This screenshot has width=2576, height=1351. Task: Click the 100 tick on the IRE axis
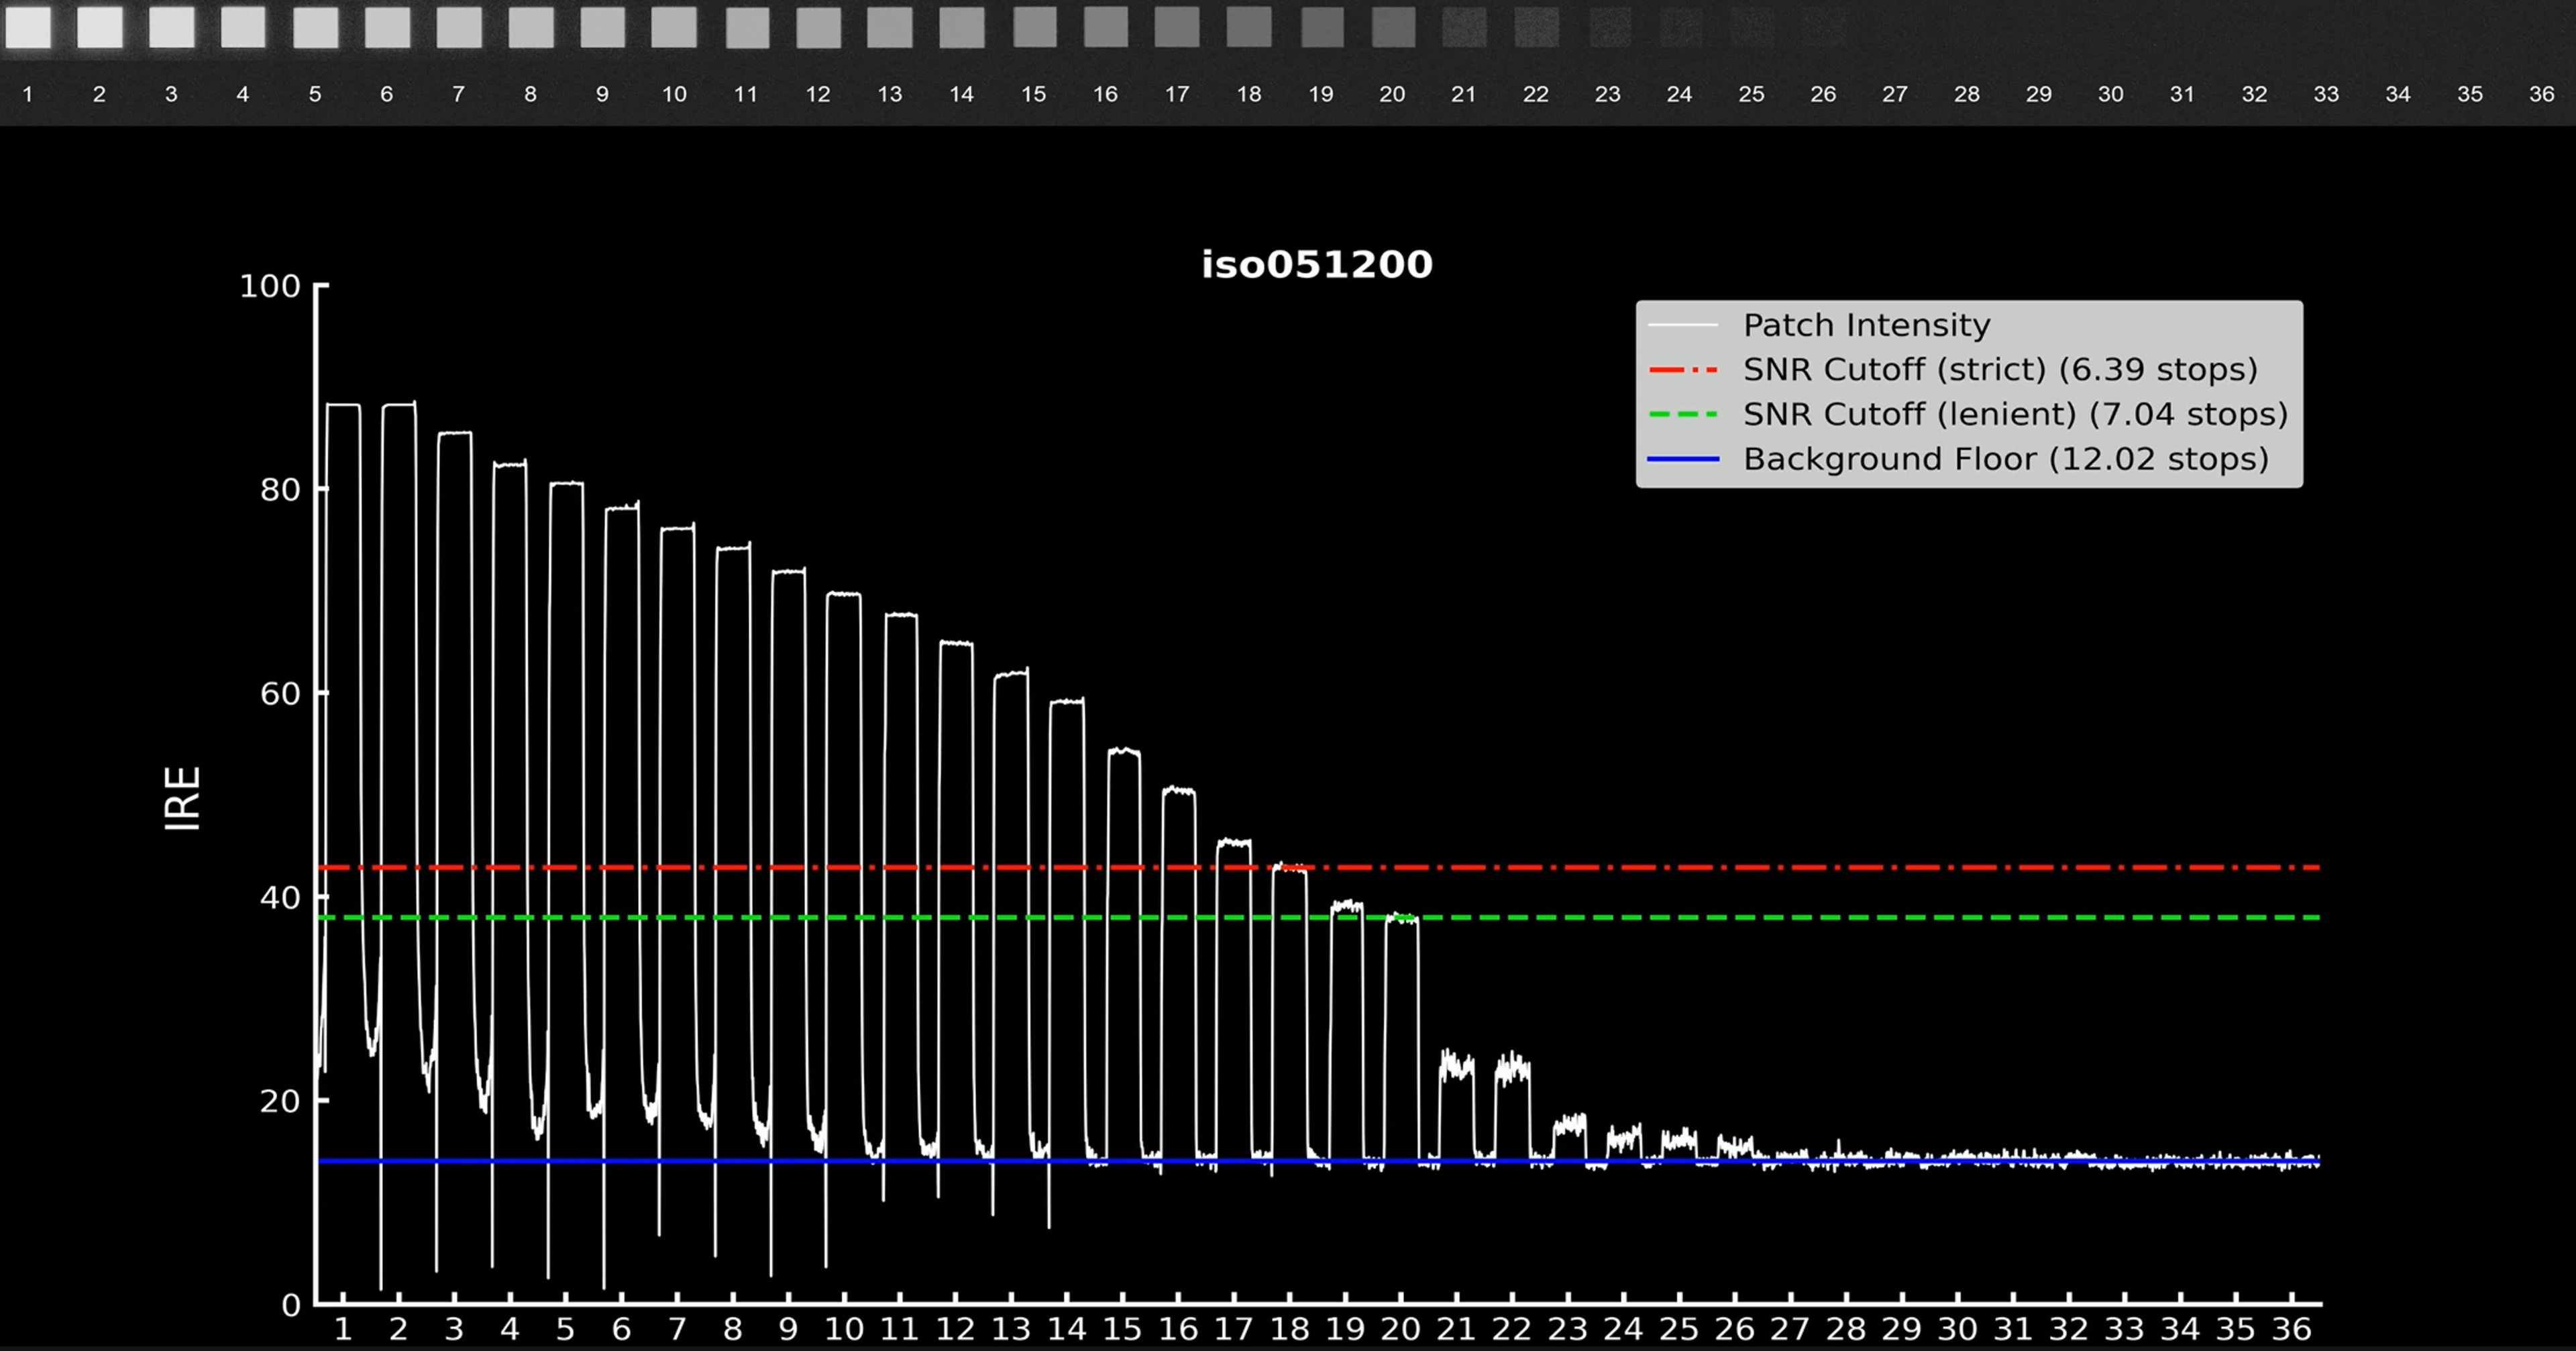[x=270, y=287]
